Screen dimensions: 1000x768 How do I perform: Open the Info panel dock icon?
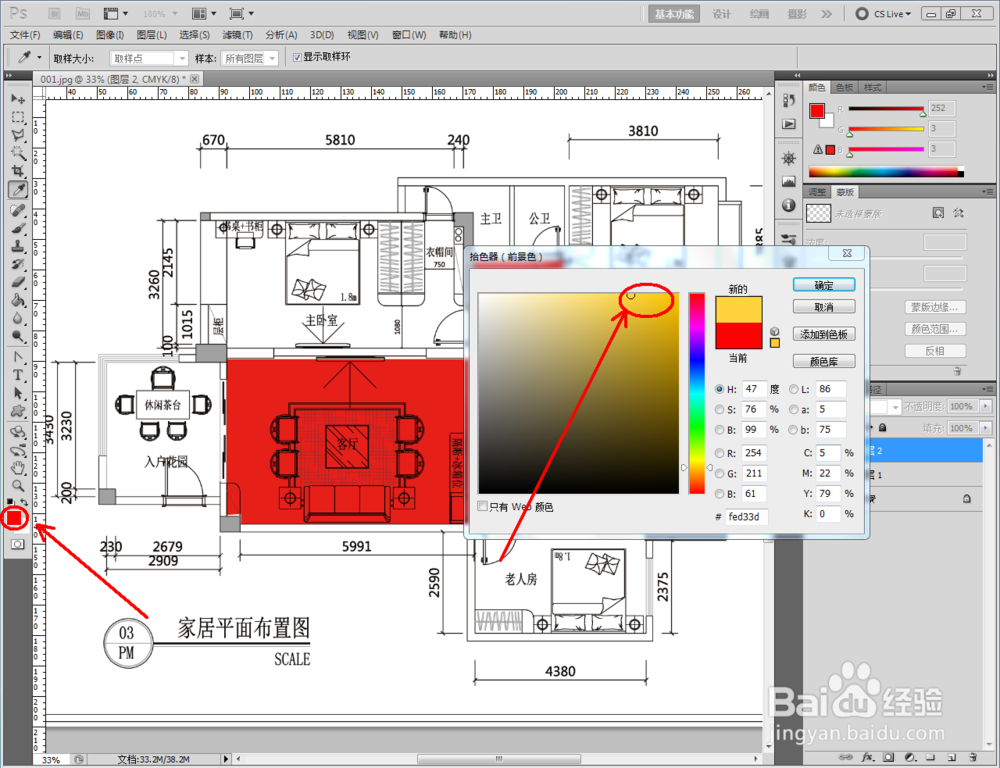(789, 205)
